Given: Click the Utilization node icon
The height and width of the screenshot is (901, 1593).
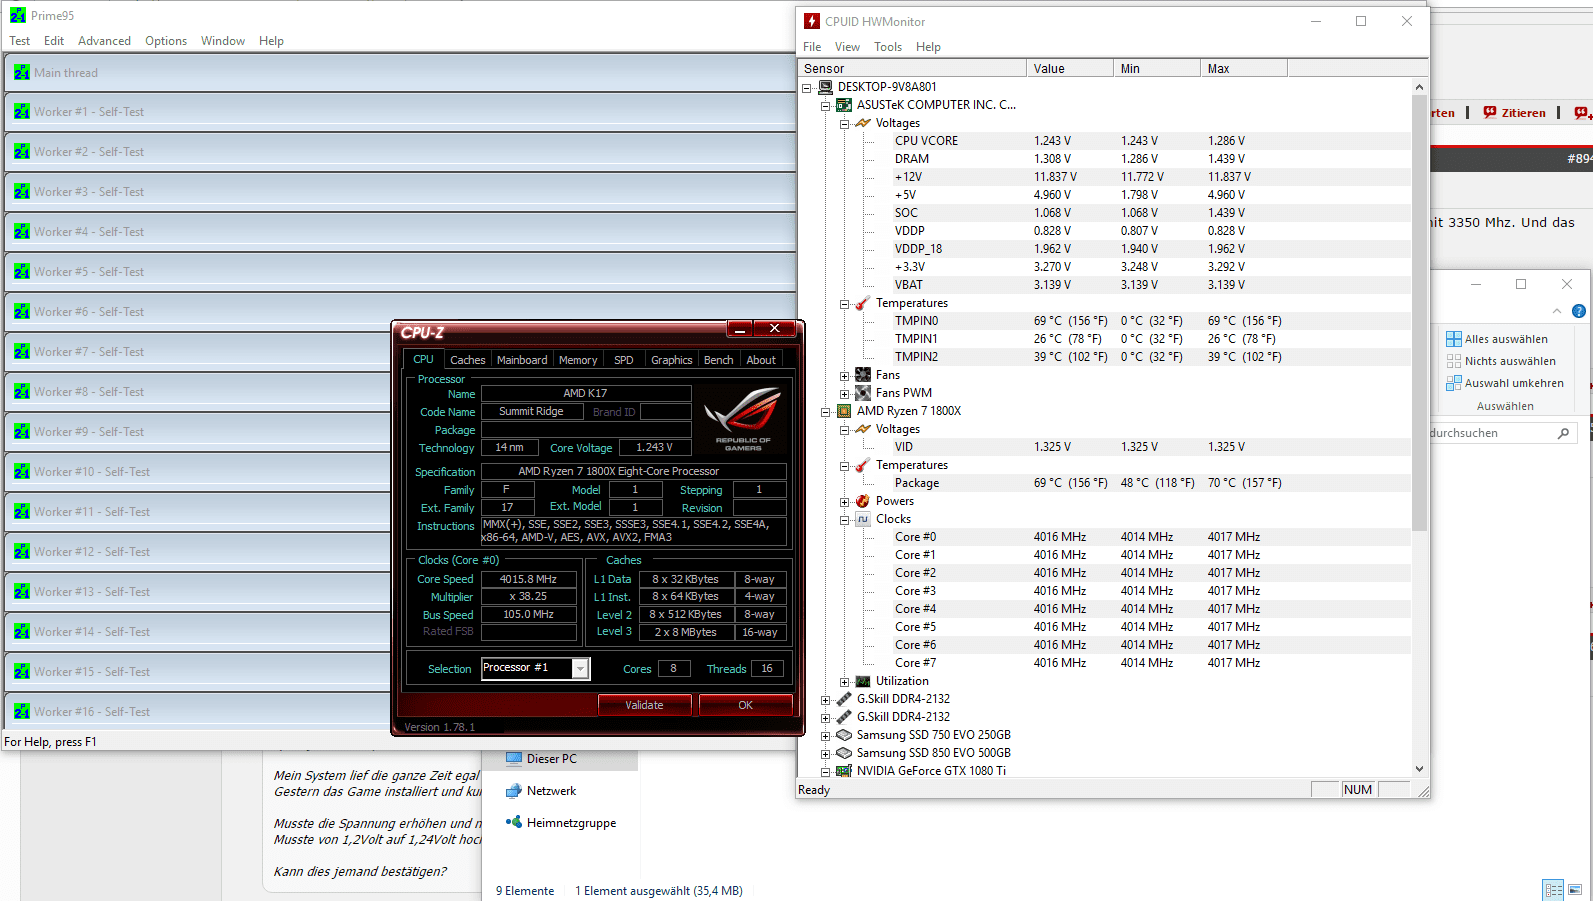Looking at the screenshot, I should point(863,681).
